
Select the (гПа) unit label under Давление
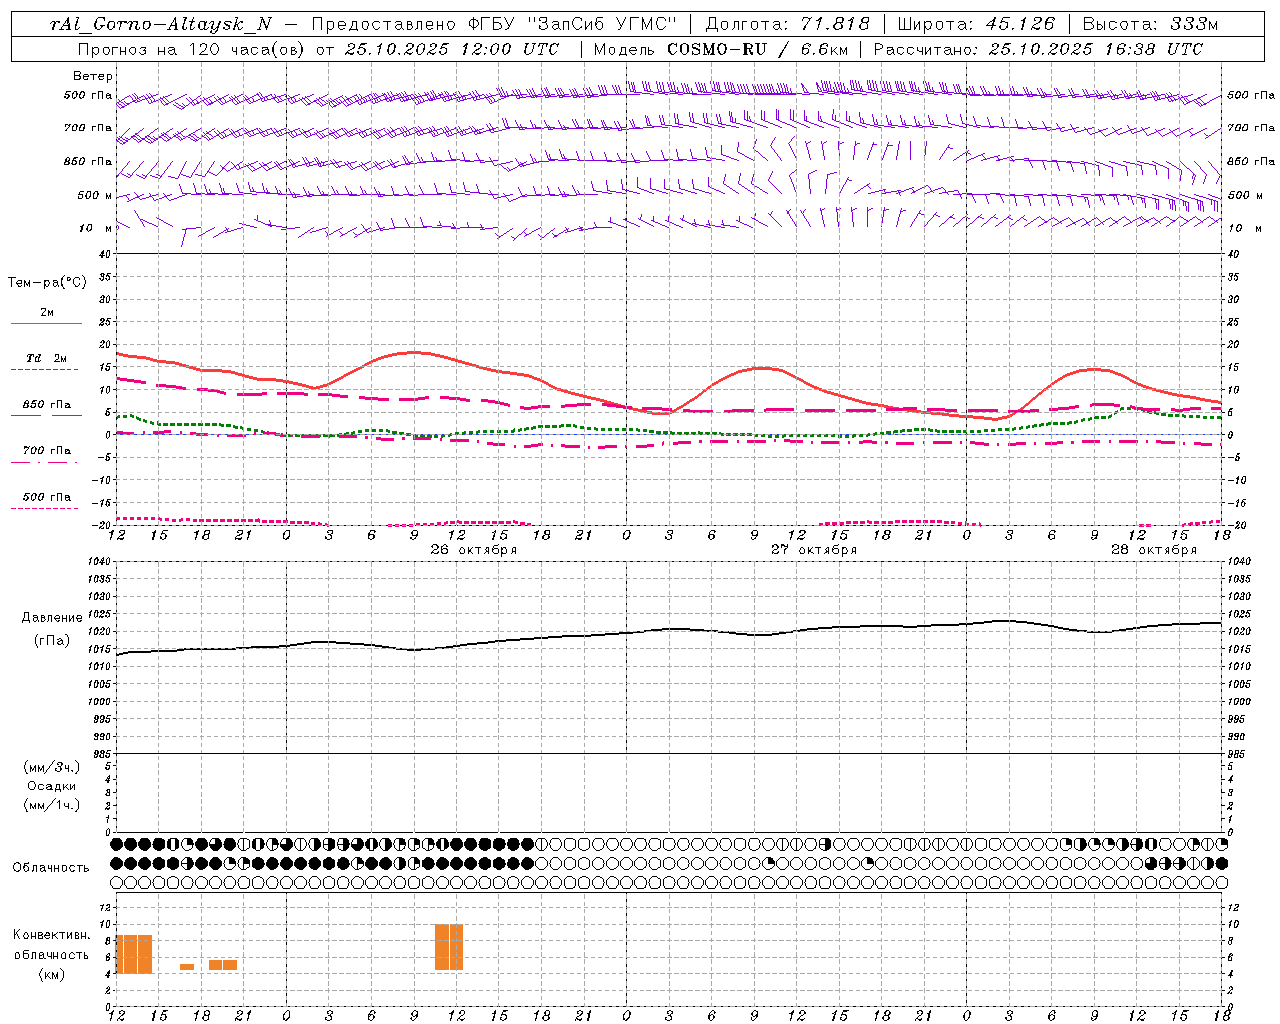52,641
